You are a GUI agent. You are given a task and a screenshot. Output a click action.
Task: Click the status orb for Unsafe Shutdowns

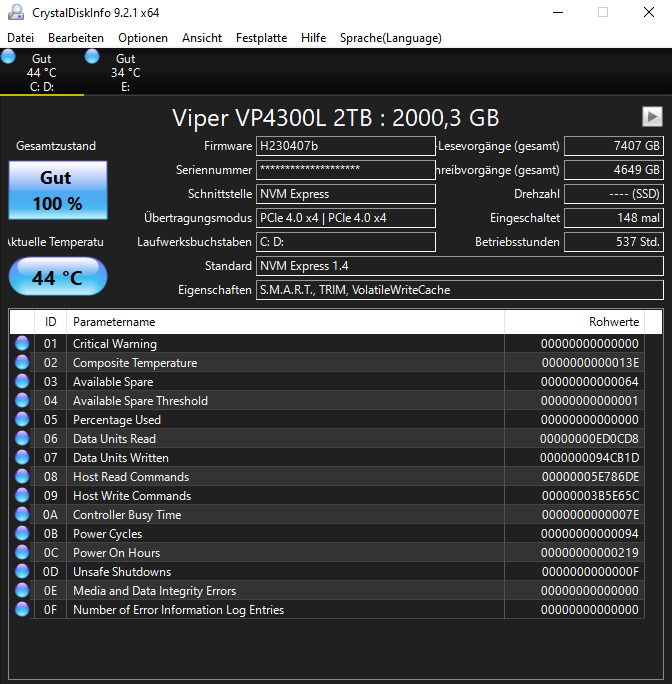point(22,571)
